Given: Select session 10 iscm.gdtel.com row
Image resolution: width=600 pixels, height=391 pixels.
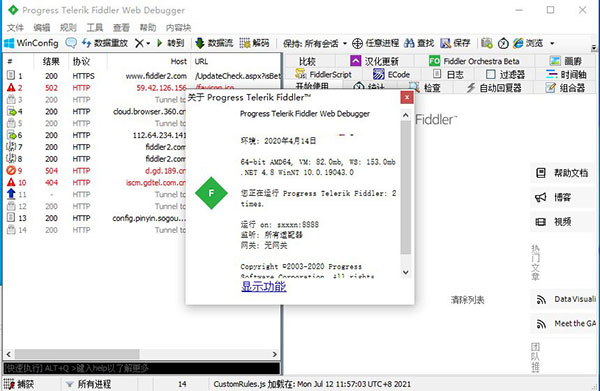Looking at the screenshot, I should click(96, 182).
